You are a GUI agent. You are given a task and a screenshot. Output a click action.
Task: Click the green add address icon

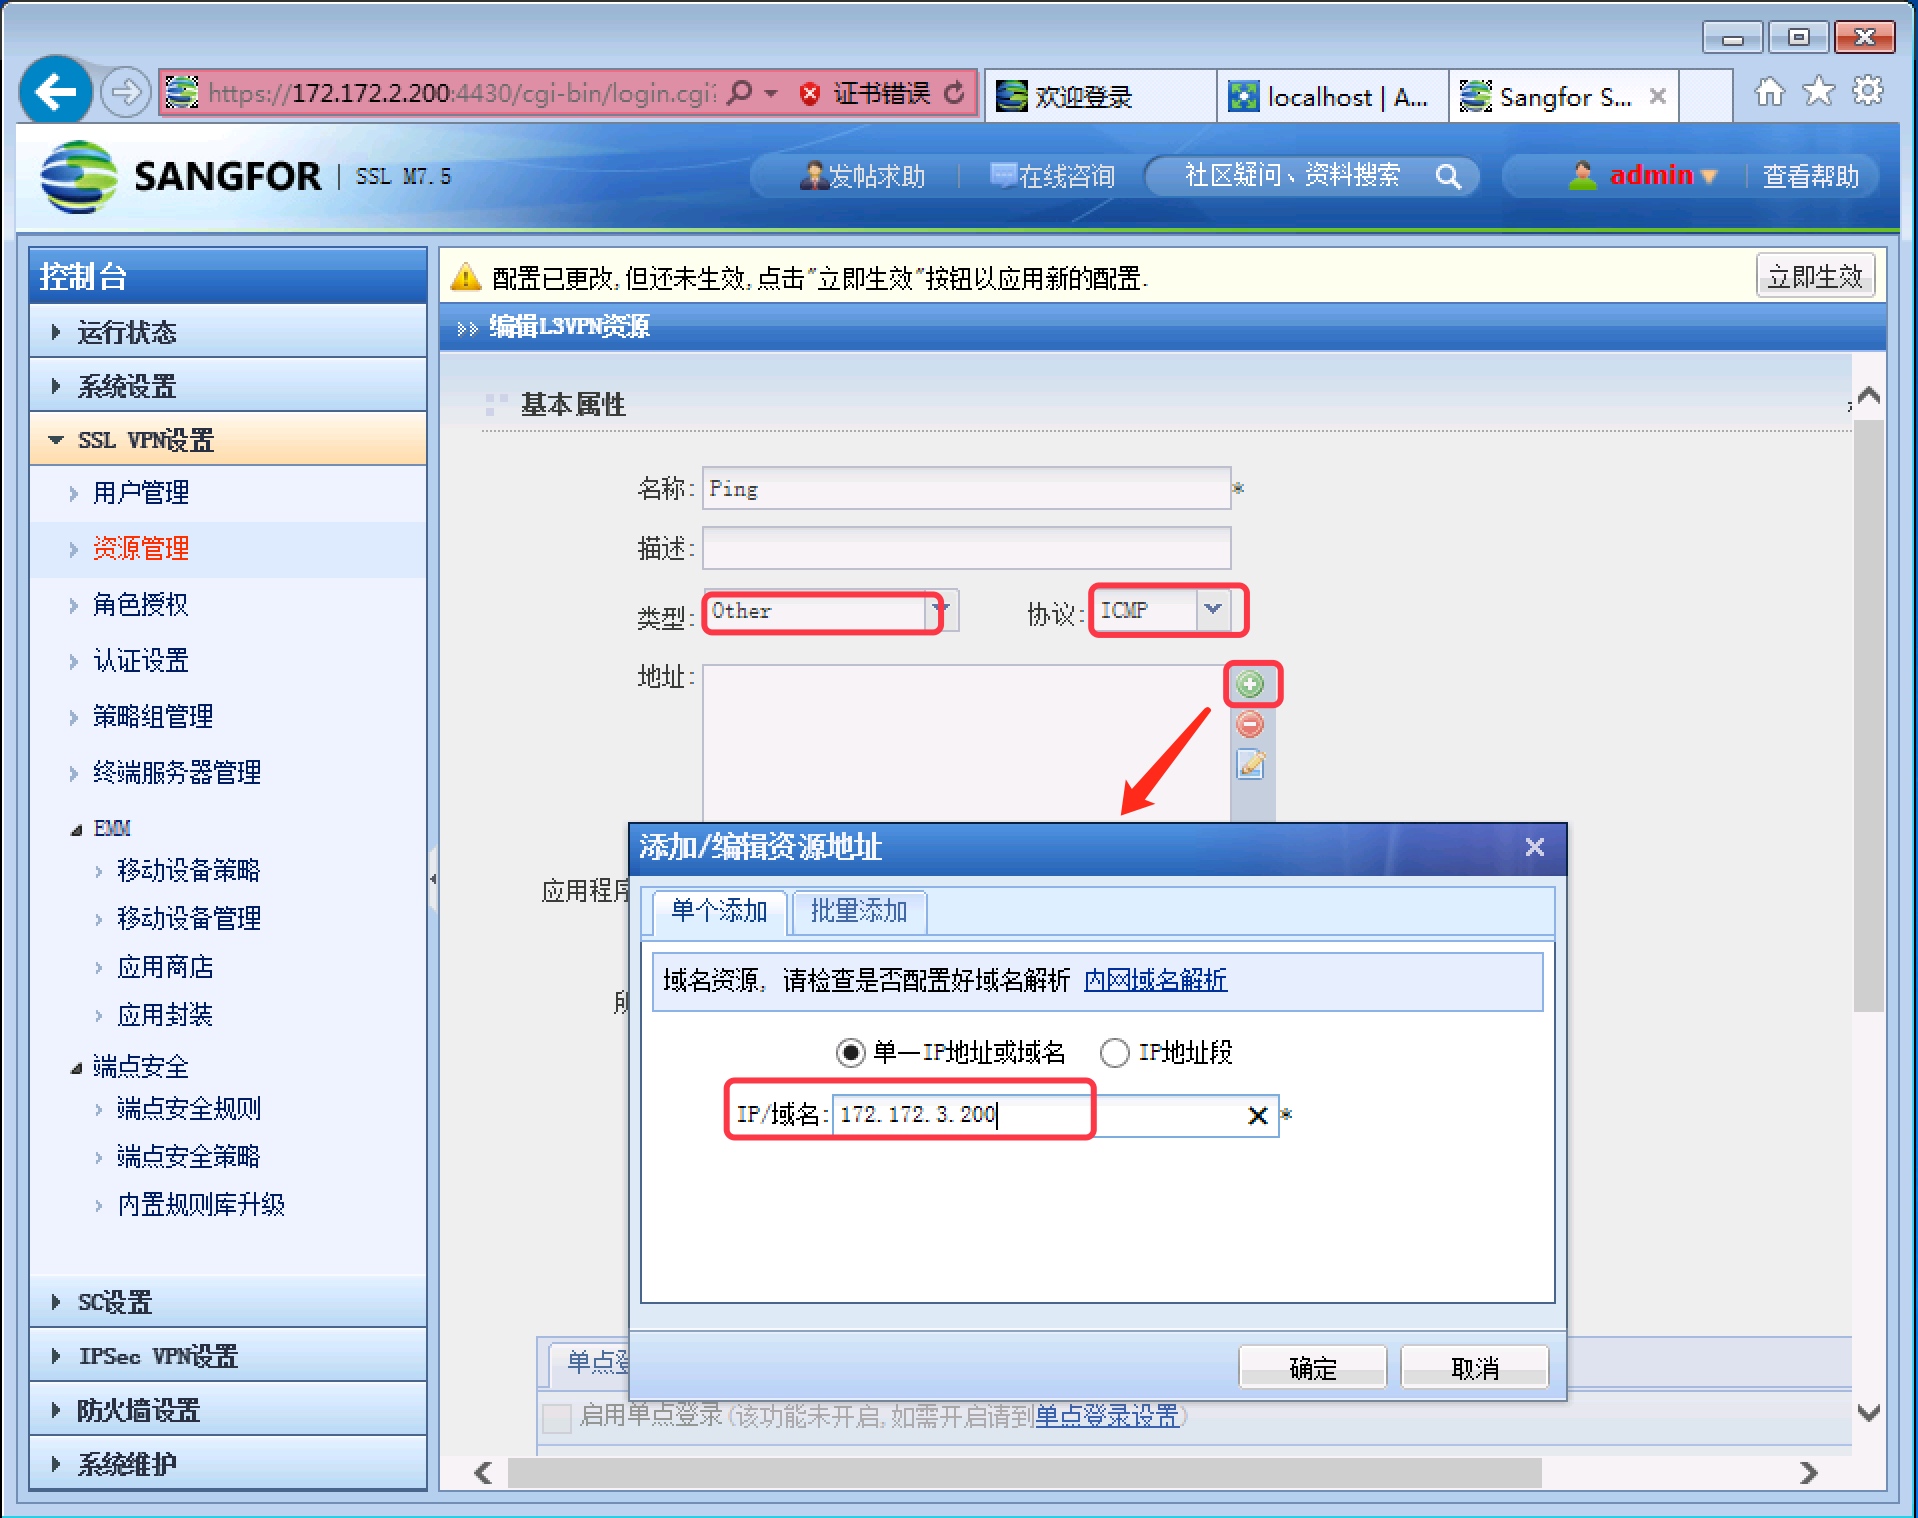click(x=1250, y=684)
